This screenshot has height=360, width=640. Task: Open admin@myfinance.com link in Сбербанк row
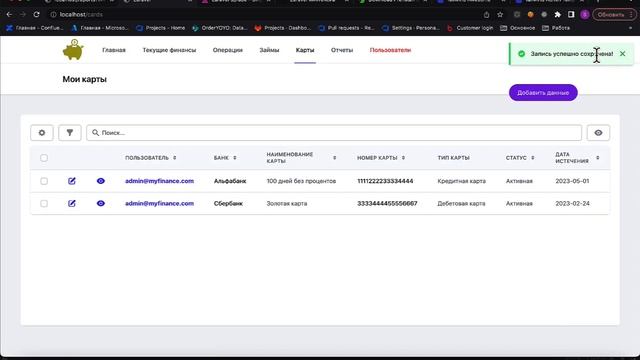click(x=159, y=203)
